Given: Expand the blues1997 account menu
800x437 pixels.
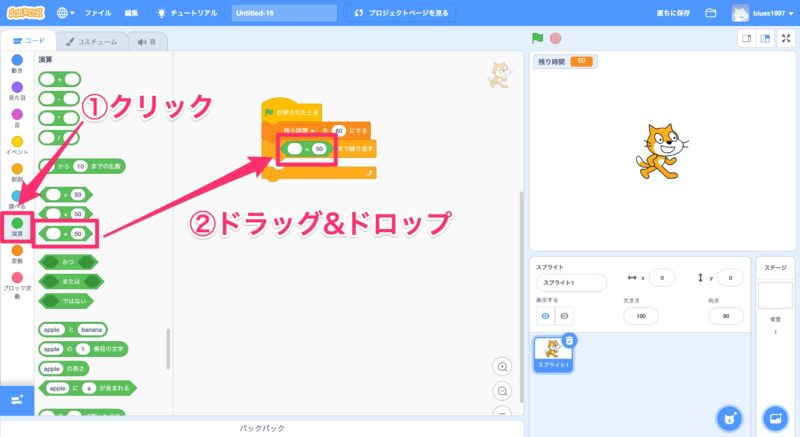Looking at the screenshot, I should tap(765, 13).
